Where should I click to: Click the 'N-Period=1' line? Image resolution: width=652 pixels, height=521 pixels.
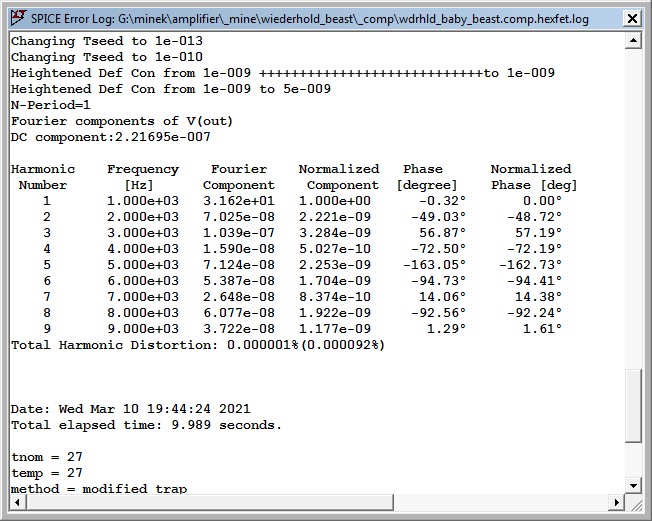click(x=51, y=105)
